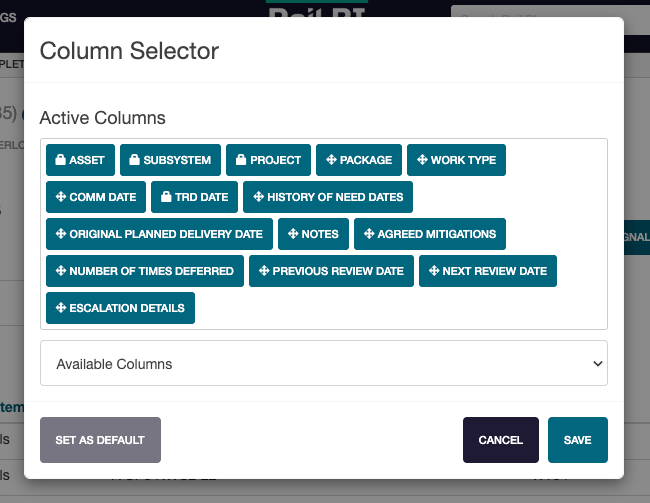Screen dimensions: 650x503
Task: Click the move icon on PACKAGE chip
Action: click(x=331, y=160)
